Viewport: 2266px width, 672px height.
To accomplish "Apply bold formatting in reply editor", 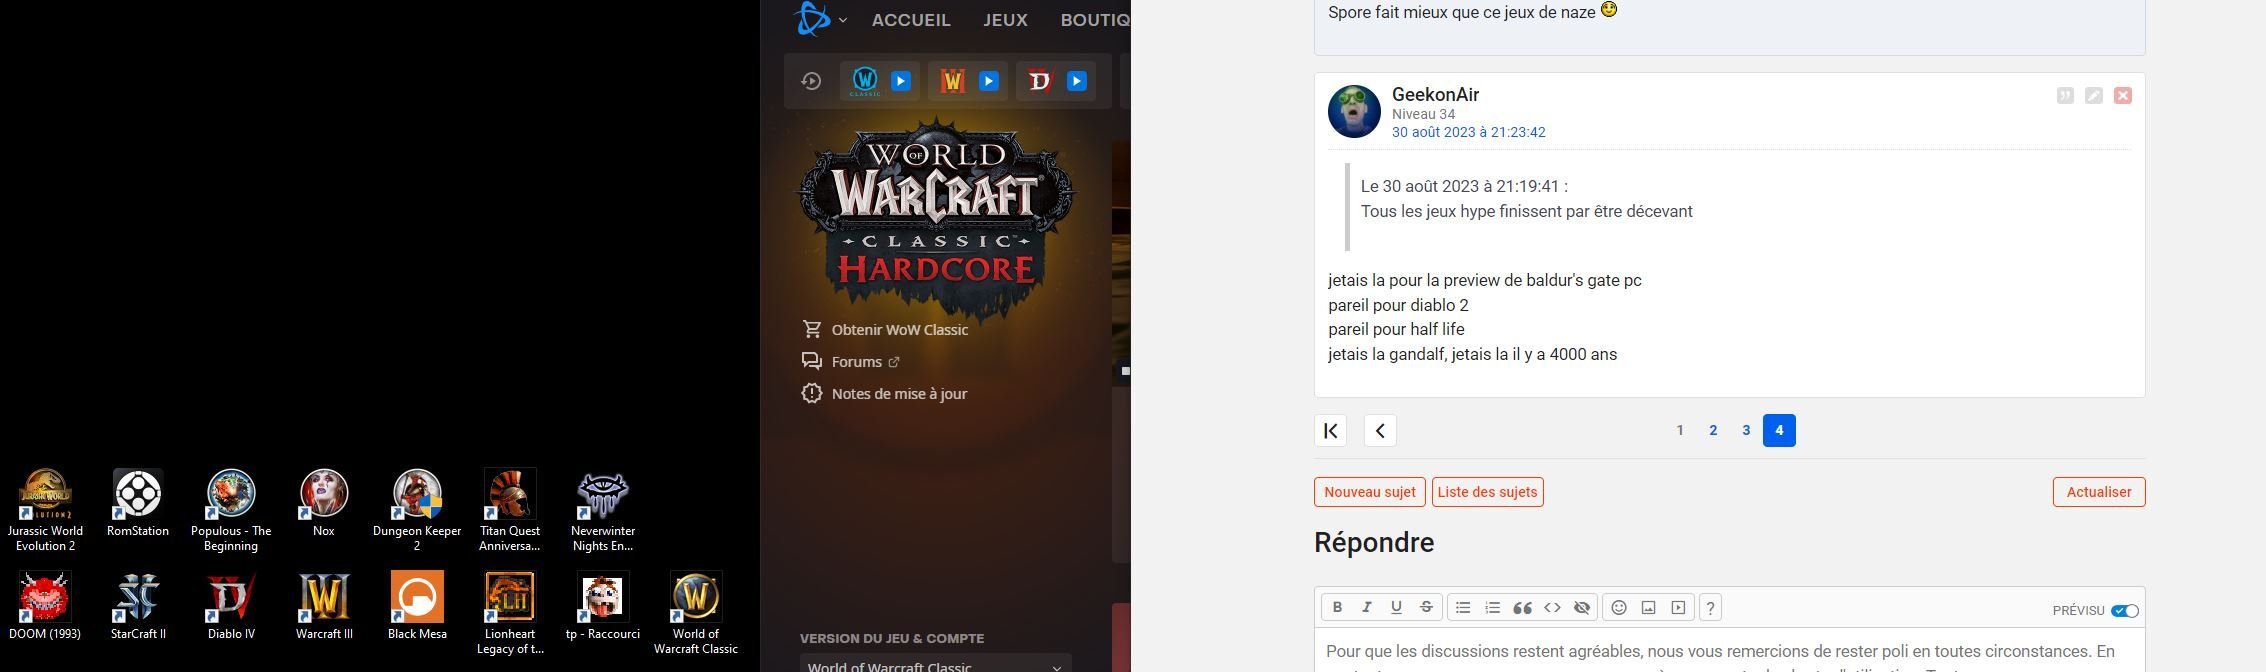I will point(1337,607).
